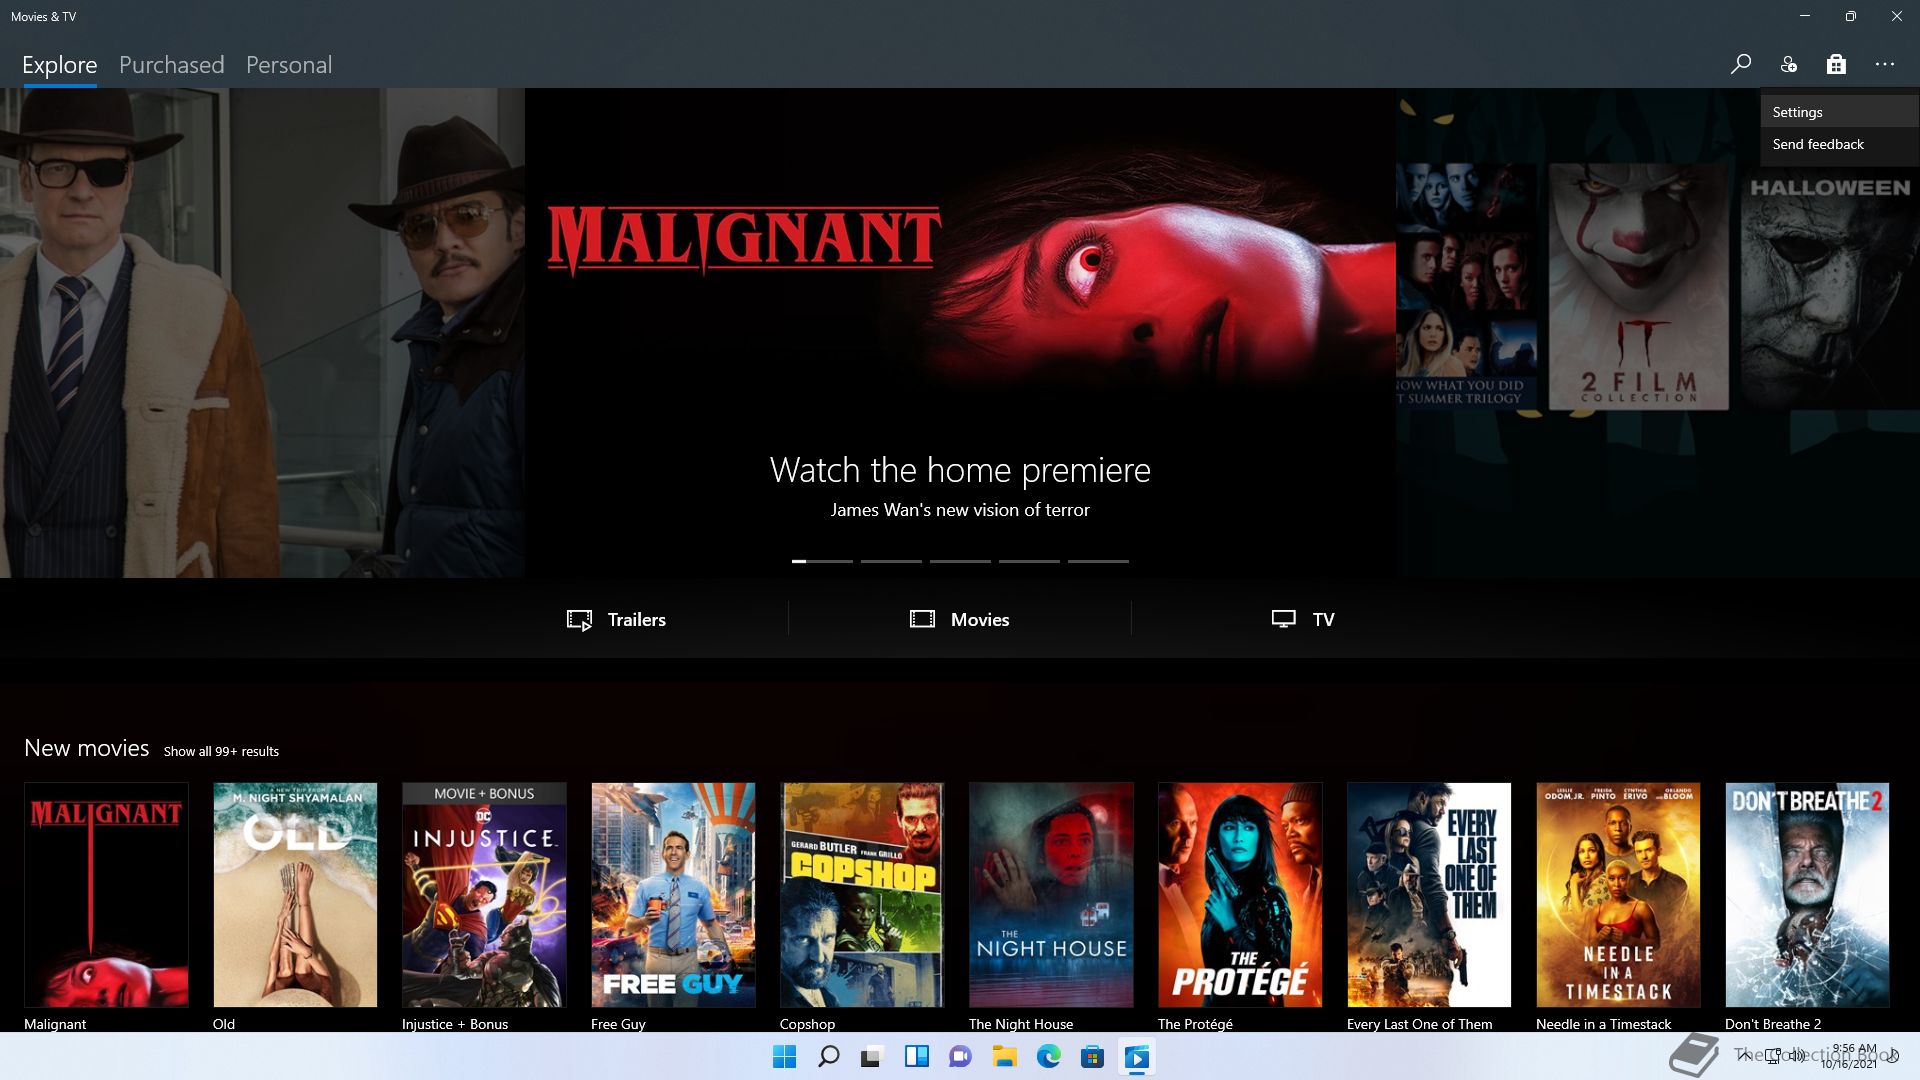Open the IT 2 Film Collection poster
Image resolution: width=1920 pixels, height=1080 pixels.
tap(1638, 287)
